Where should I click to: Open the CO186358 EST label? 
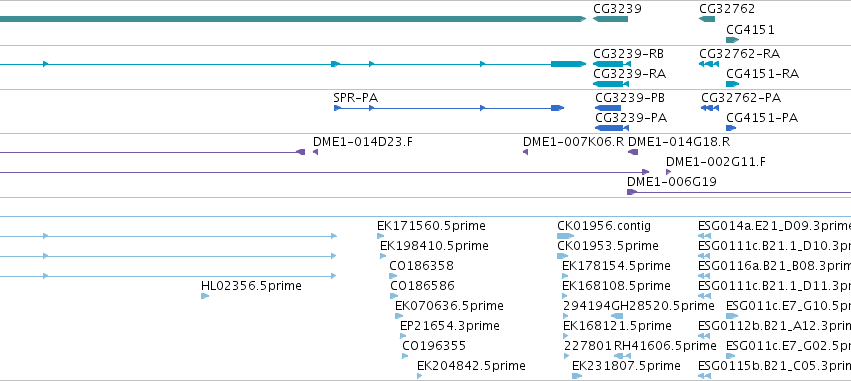(421, 265)
